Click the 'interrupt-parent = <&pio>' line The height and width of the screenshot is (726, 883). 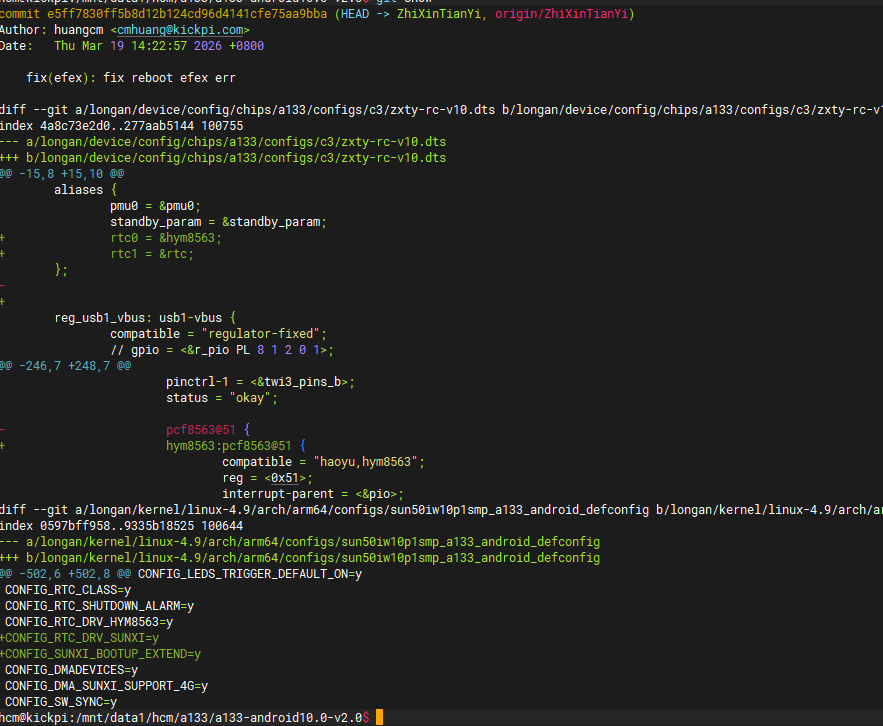pos(313,493)
